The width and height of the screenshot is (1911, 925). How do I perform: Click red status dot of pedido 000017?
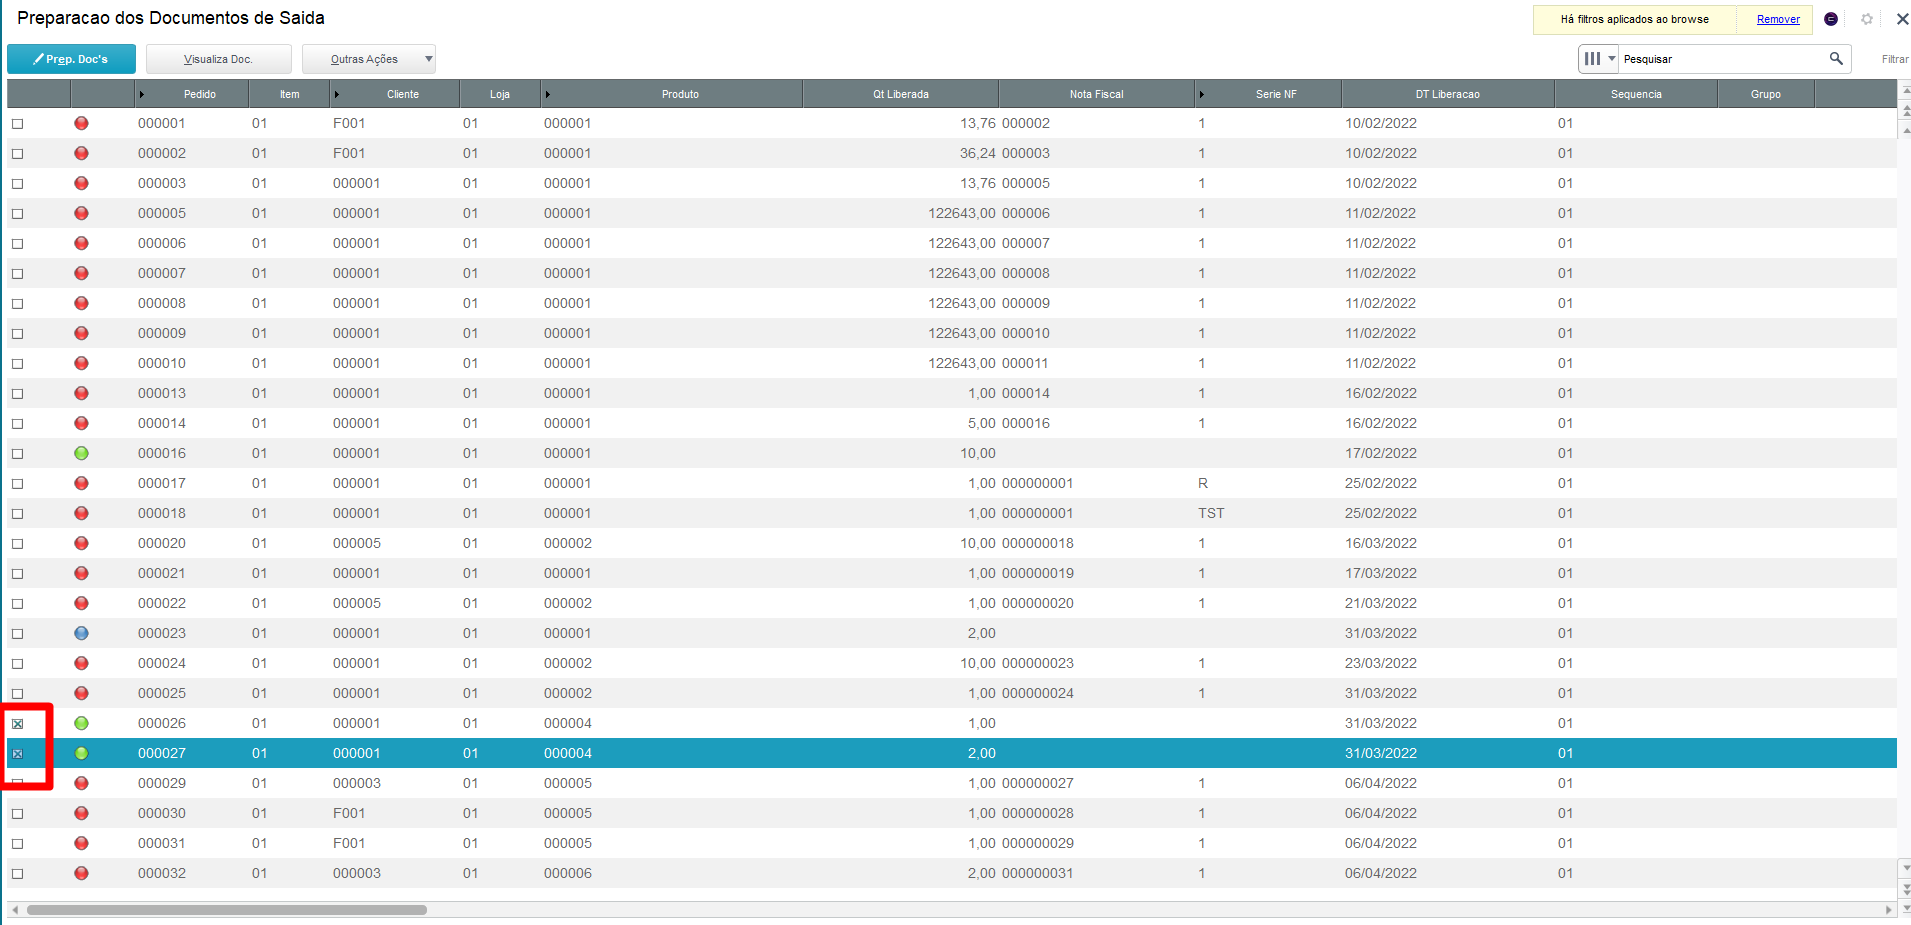[x=81, y=483]
